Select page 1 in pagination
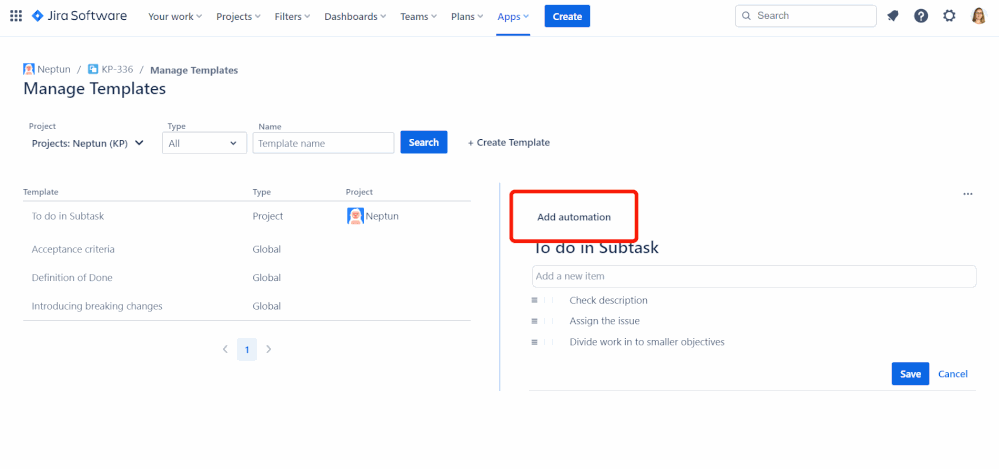Image resolution: width=999 pixels, height=469 pixels. (x=247, y=349)
